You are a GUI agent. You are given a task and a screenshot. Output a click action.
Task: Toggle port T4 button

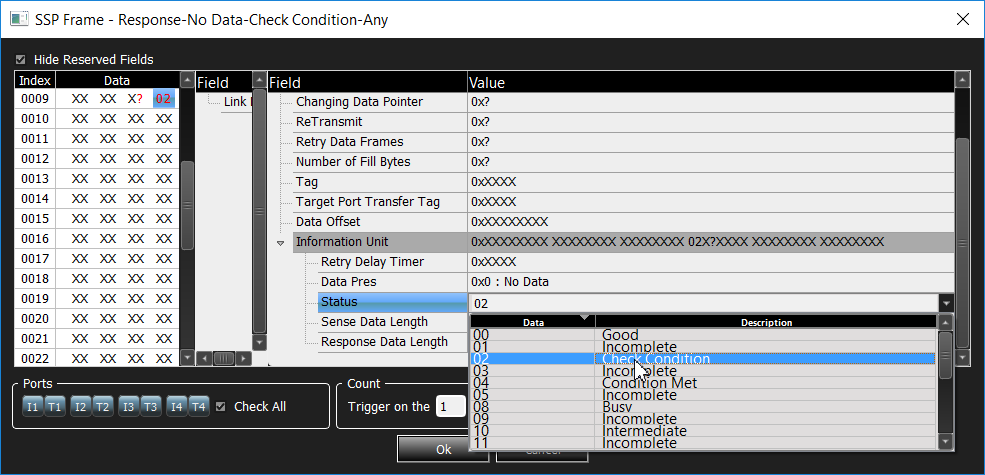click(x=199, y=407)
